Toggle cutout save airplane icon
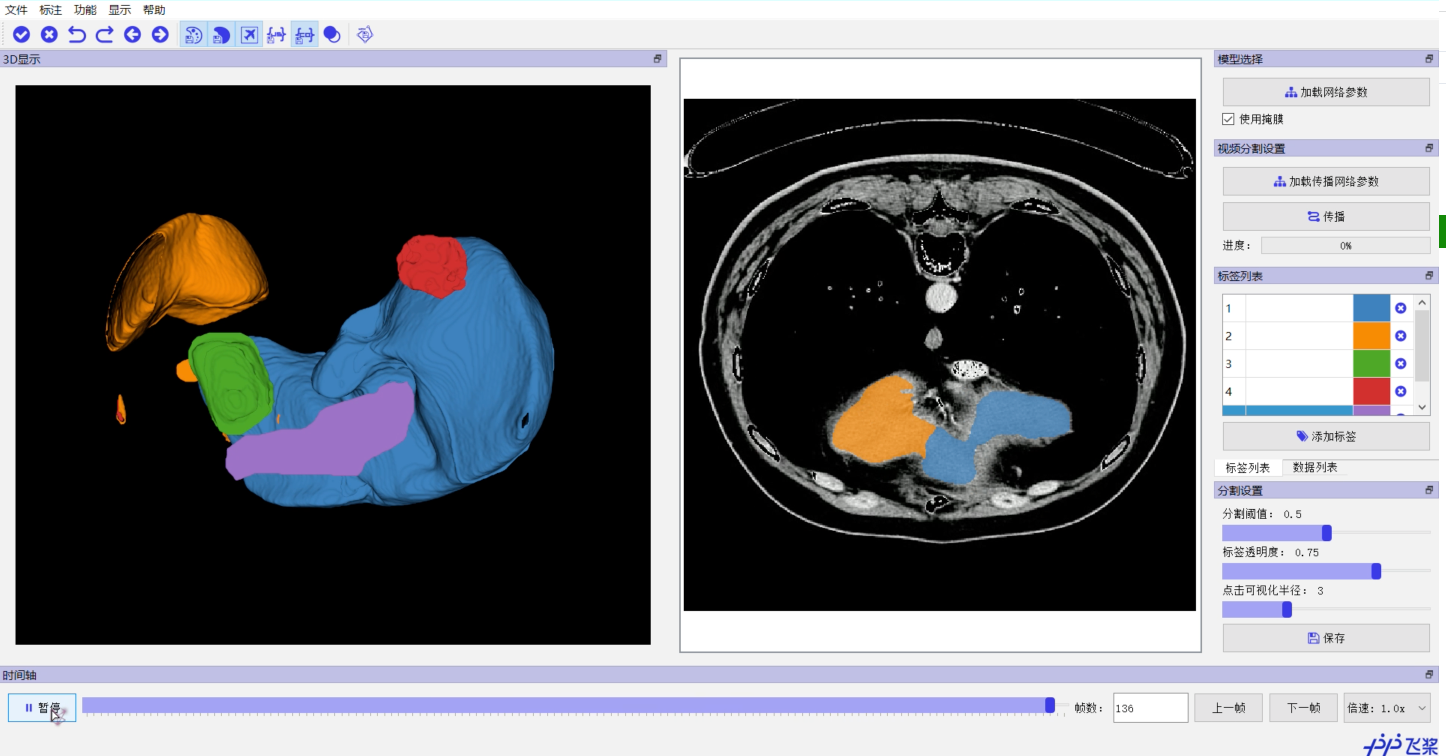1446x756 pixels. coord(249,35)
